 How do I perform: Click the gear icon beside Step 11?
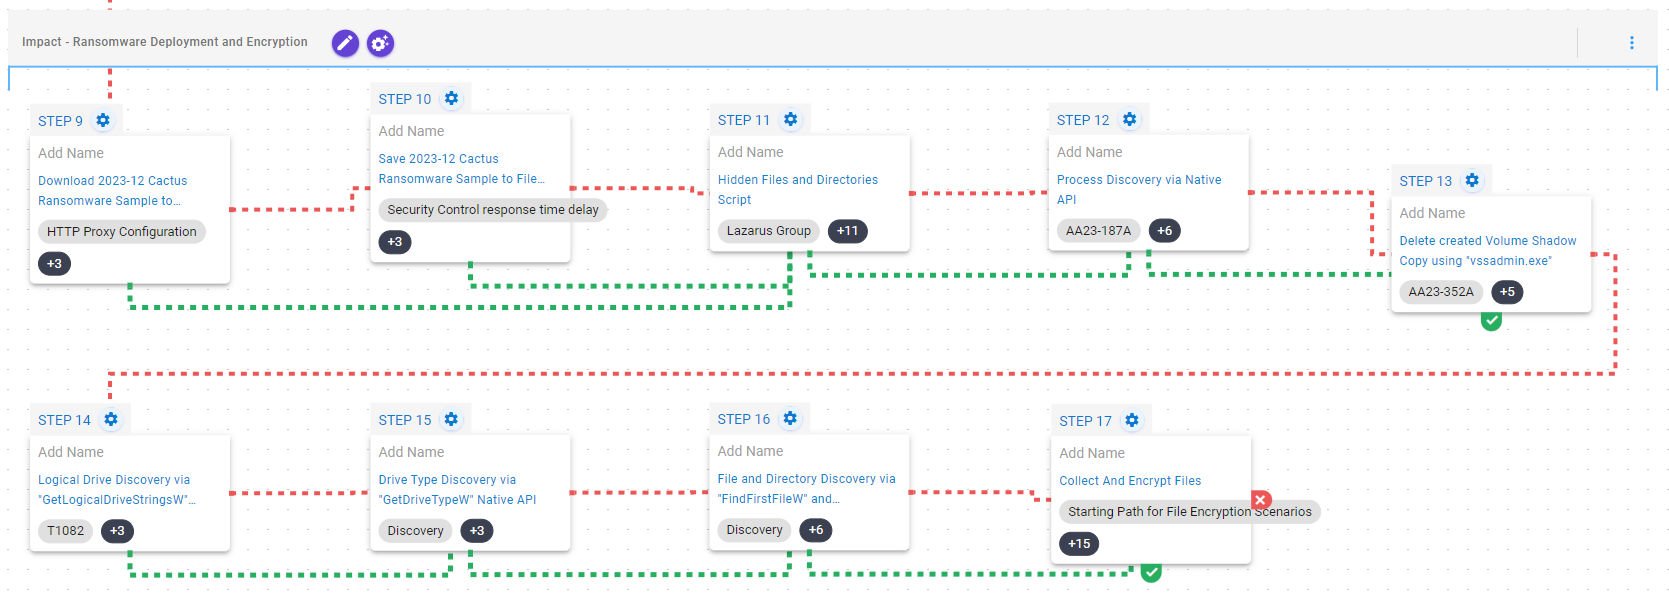[x=790, y=120]
